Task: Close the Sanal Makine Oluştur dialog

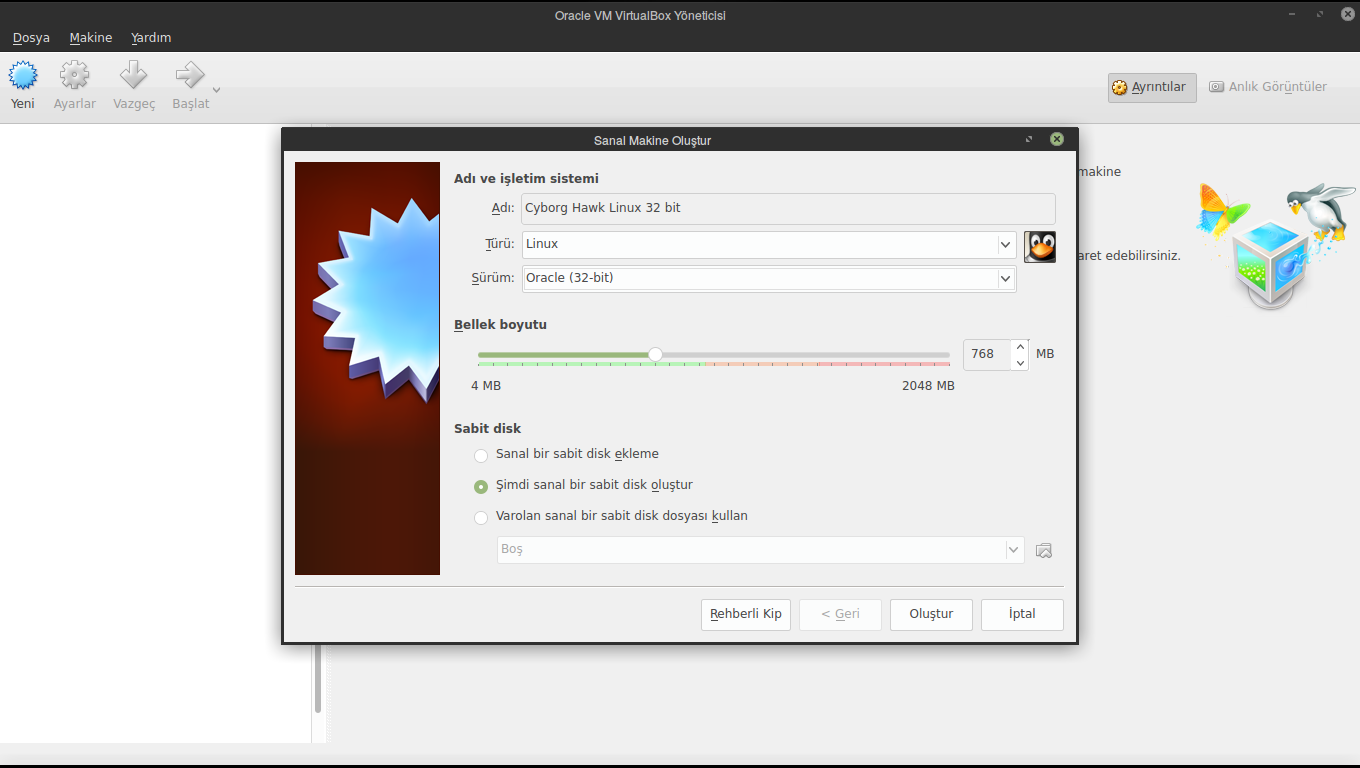Action: point(1056,139)
